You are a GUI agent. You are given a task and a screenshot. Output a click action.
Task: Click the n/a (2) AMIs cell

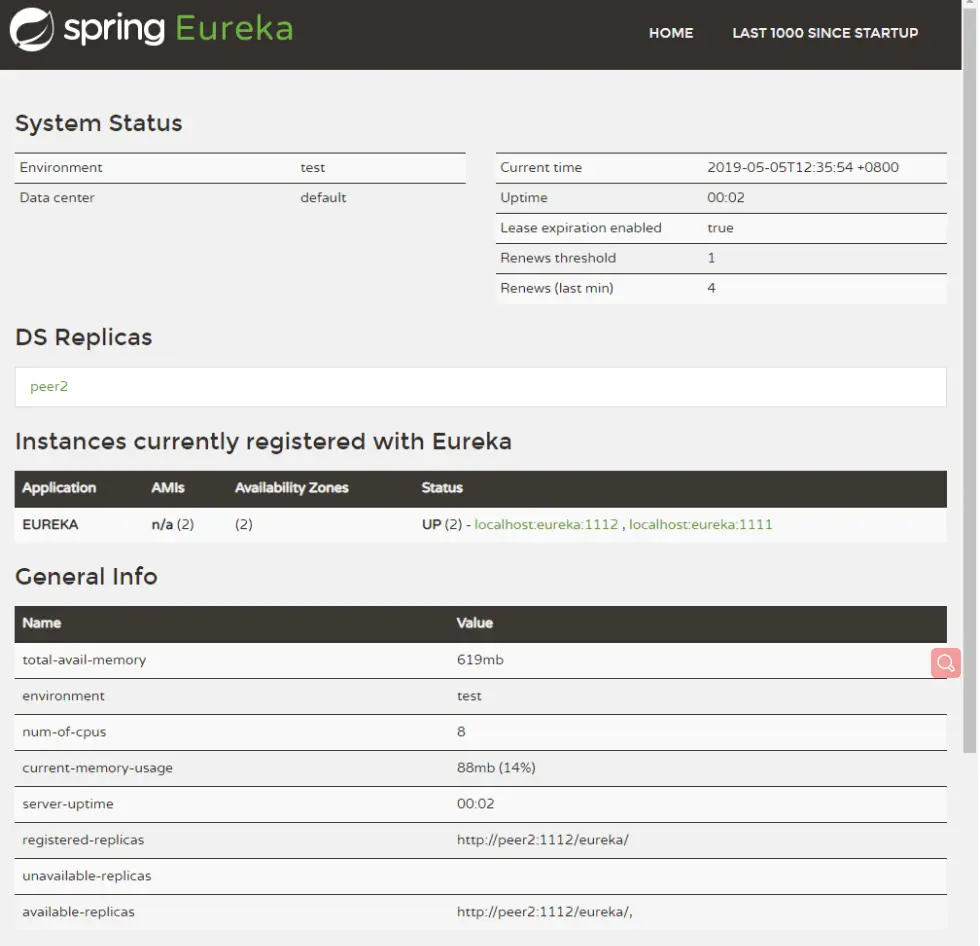172,524
